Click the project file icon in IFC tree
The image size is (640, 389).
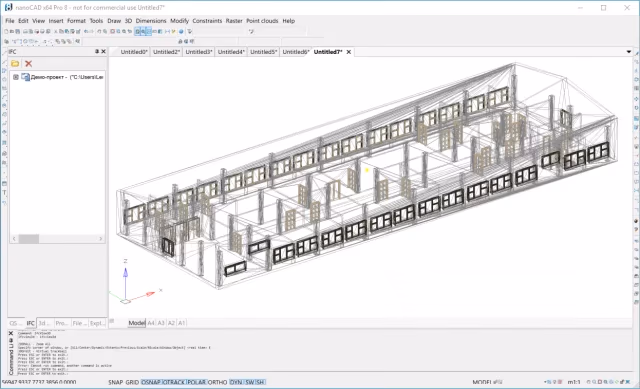coord(25,77)
